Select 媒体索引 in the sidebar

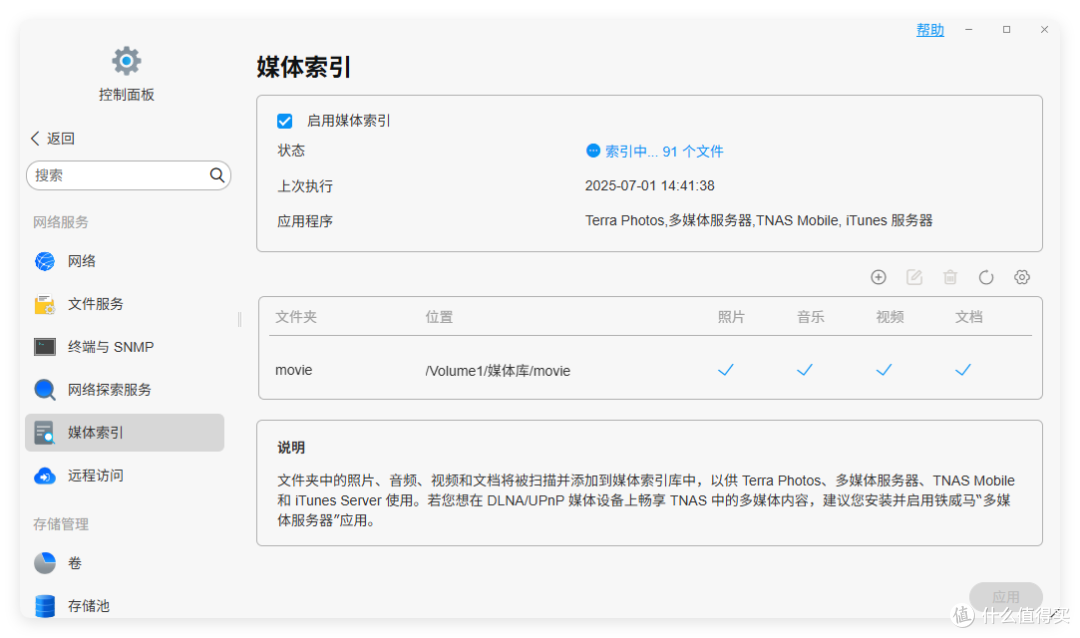tap(125, 433)
